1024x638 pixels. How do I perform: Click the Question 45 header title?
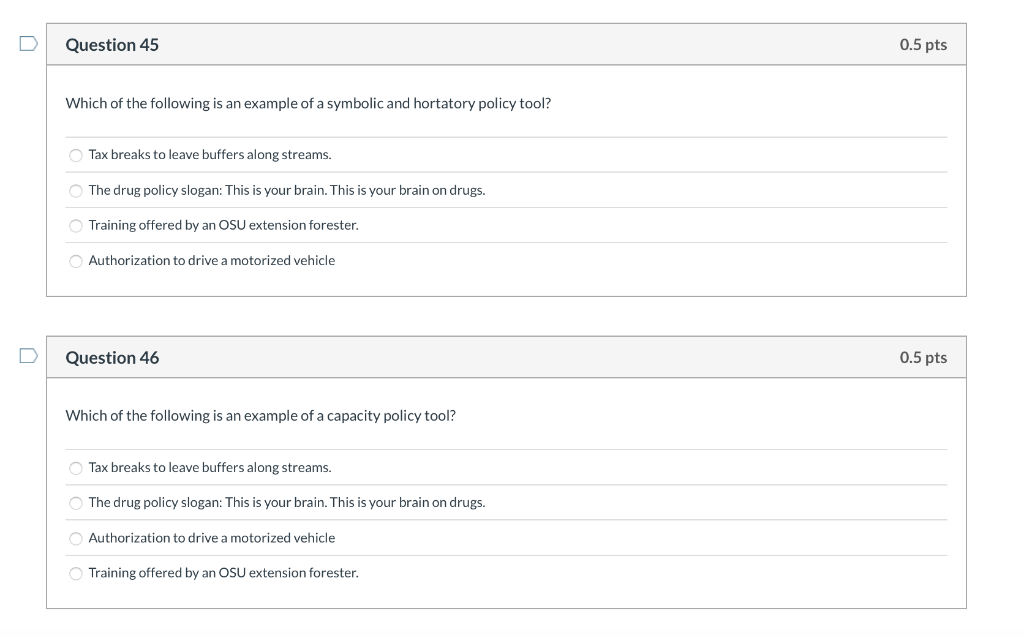[x=112, y=45]
